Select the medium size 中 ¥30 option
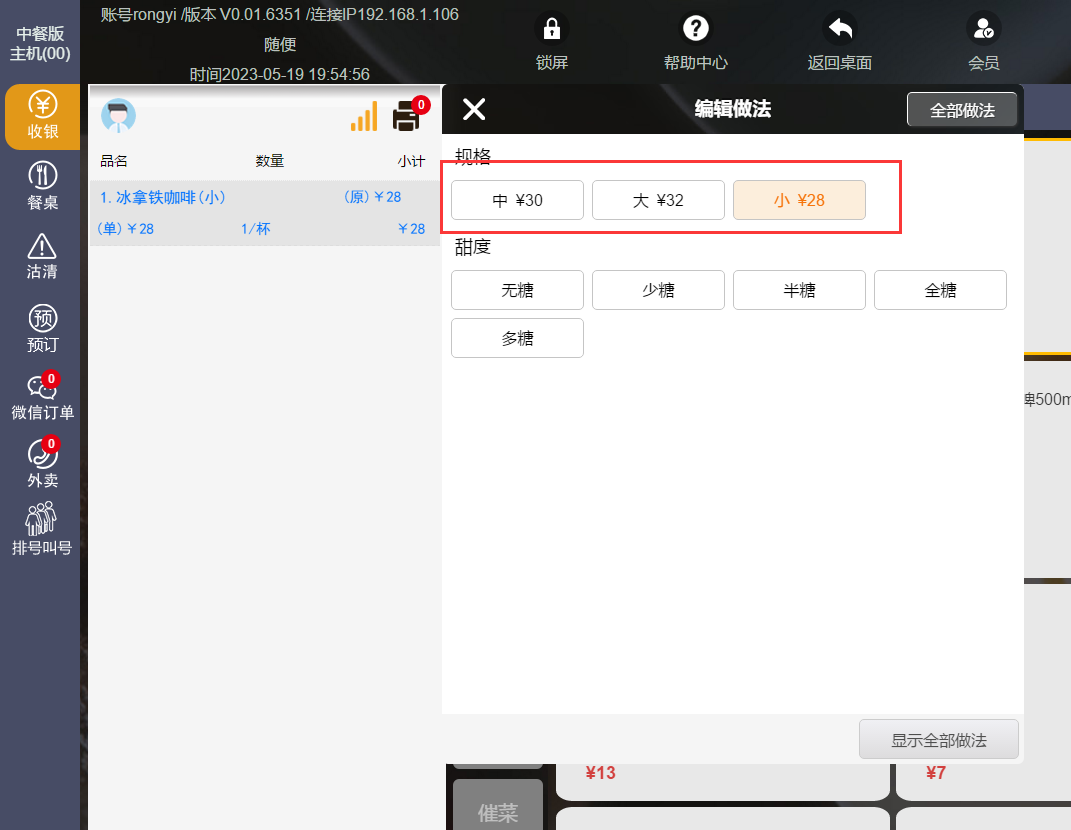 [517, 200]
